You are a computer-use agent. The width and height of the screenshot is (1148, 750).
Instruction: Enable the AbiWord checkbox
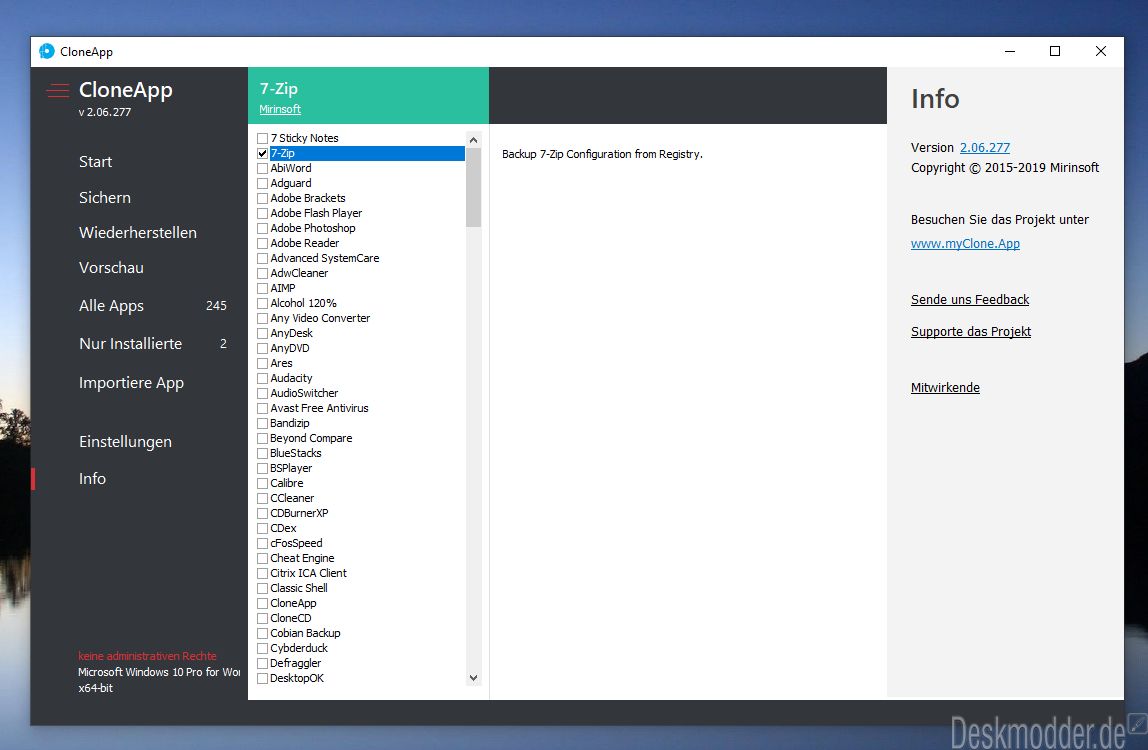262,168
